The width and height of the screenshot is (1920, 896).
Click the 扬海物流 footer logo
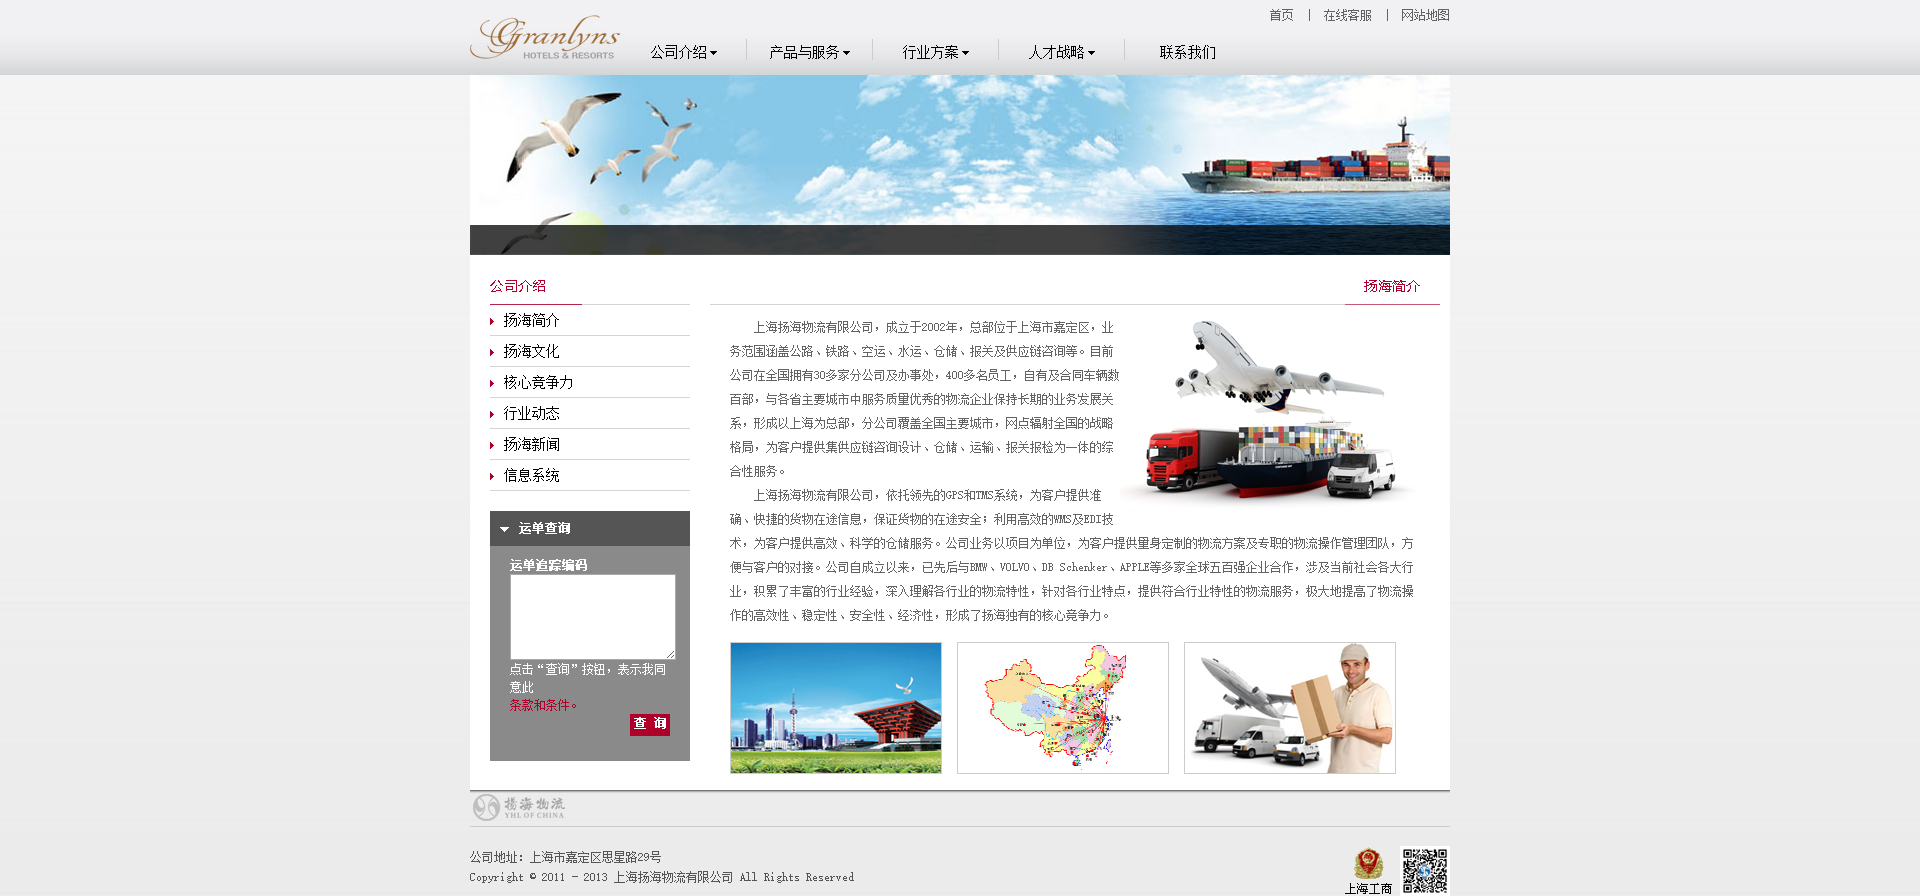point(519,807)
